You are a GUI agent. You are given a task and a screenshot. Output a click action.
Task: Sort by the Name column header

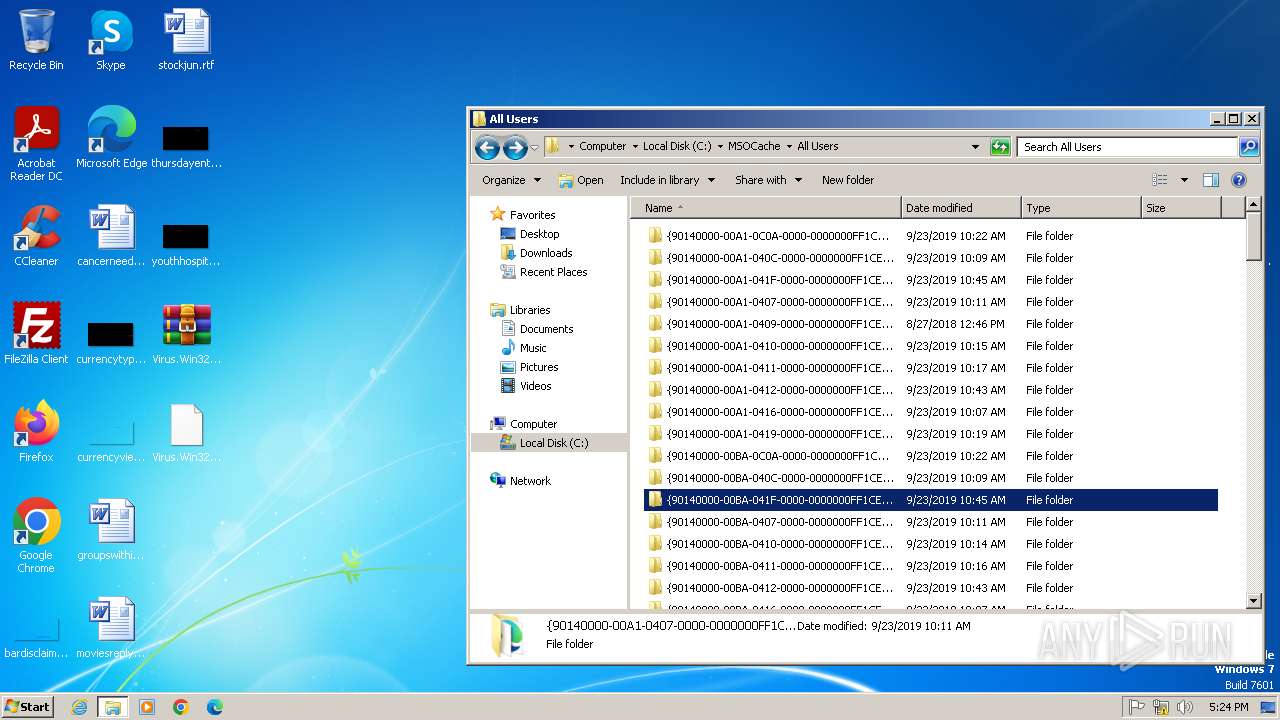point(765,208)
